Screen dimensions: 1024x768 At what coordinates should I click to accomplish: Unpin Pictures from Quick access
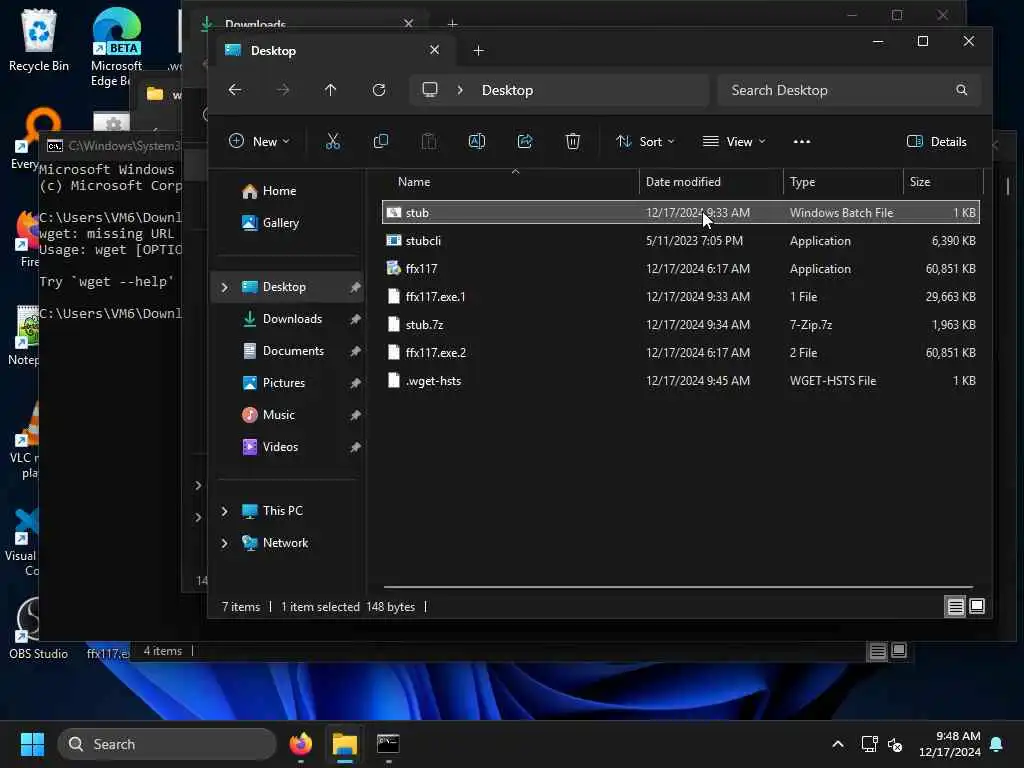coord(355,383)
